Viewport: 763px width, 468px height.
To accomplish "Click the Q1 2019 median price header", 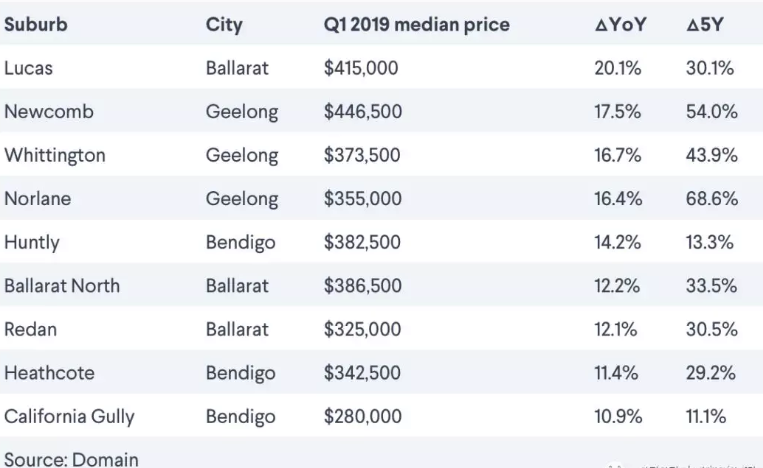I will point(417,25).
